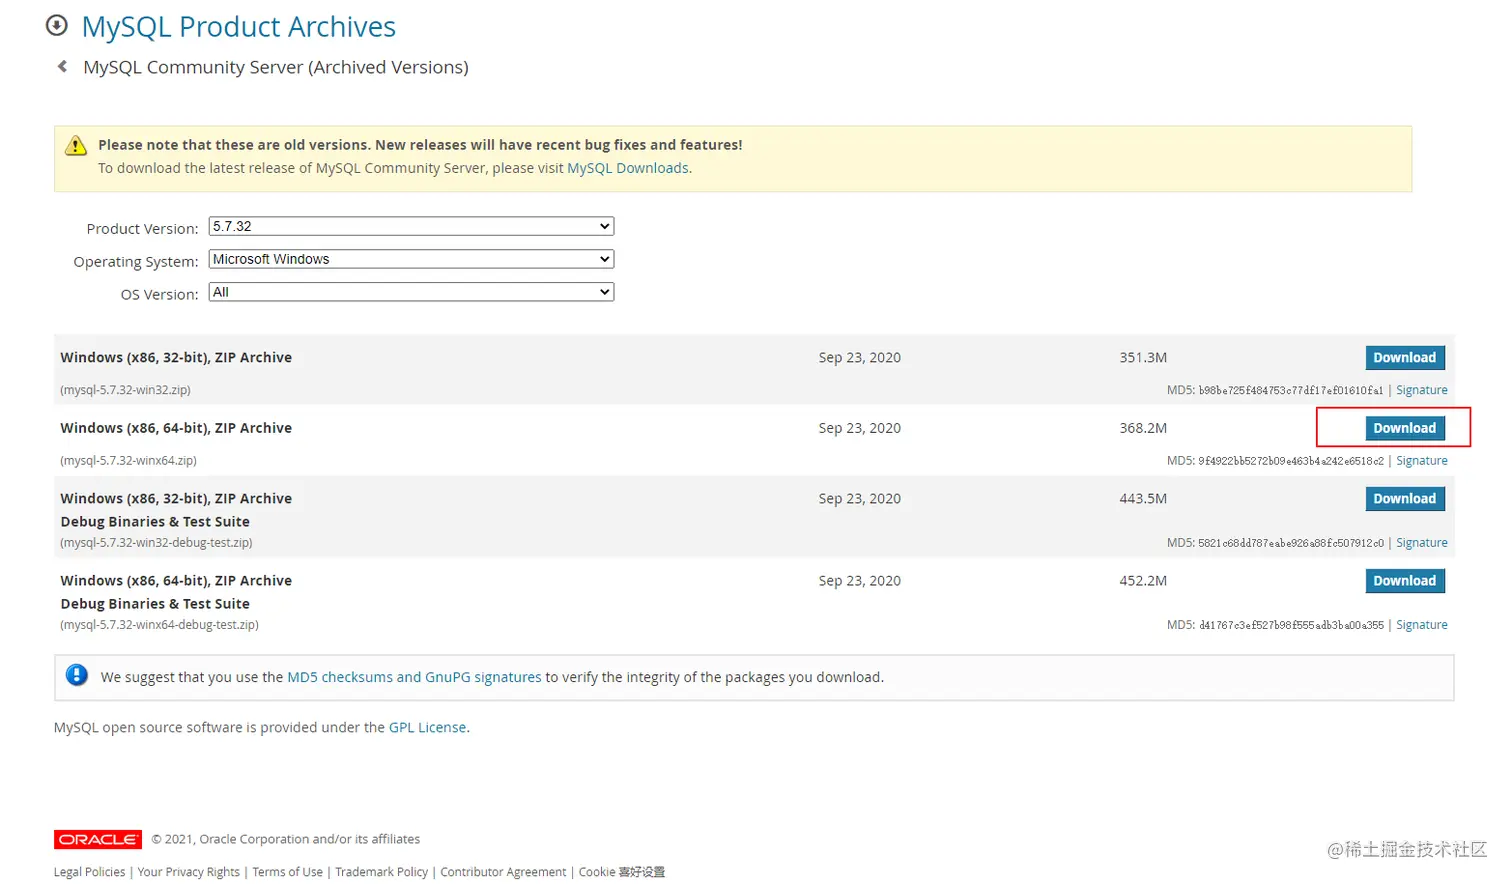
Task: Open Legal Policies footer link
Action: click(89, 872)
